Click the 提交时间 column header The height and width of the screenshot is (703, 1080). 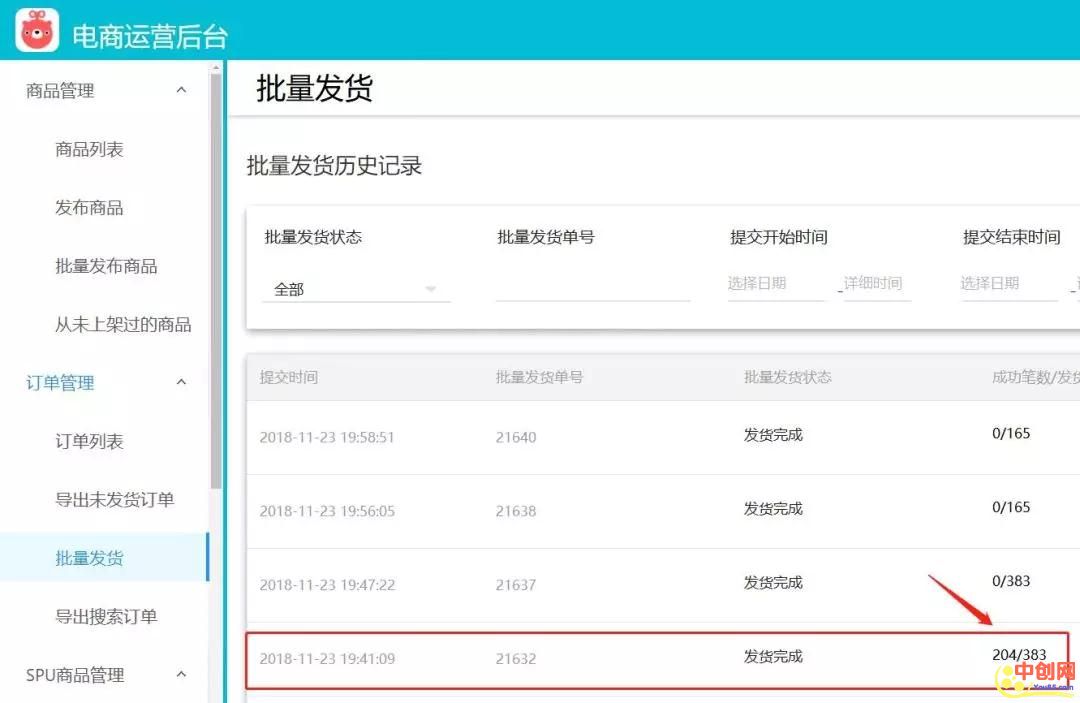(289, 377)
